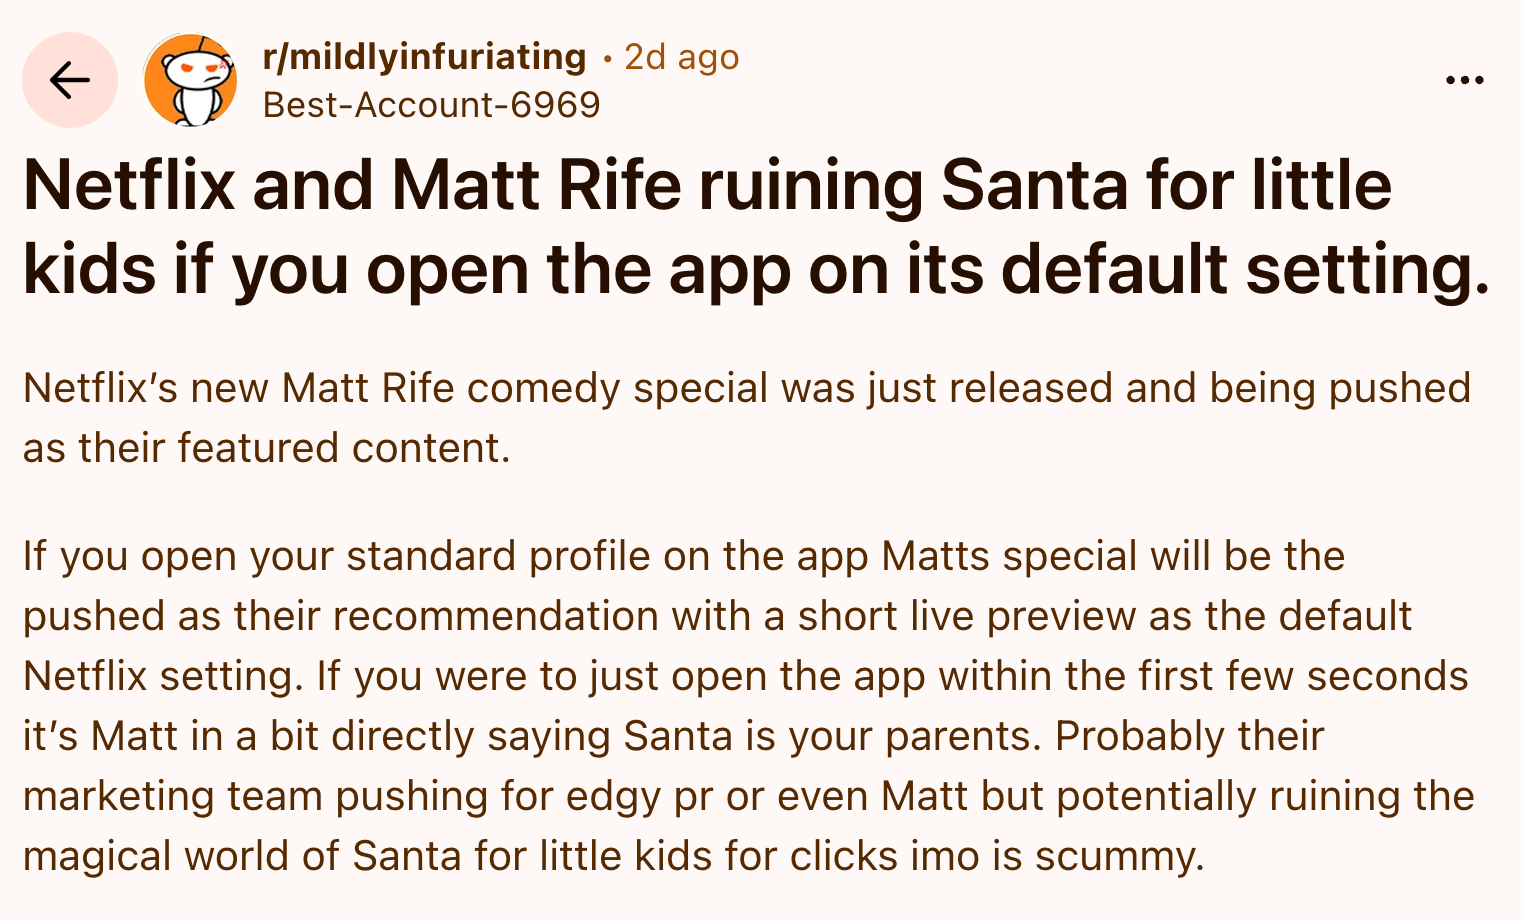This screenshot has height=920, width=1524.
Task: Open the r/mildlyinfuriating subreddit link
Action: pyautogui.click(x=424, y=57)
